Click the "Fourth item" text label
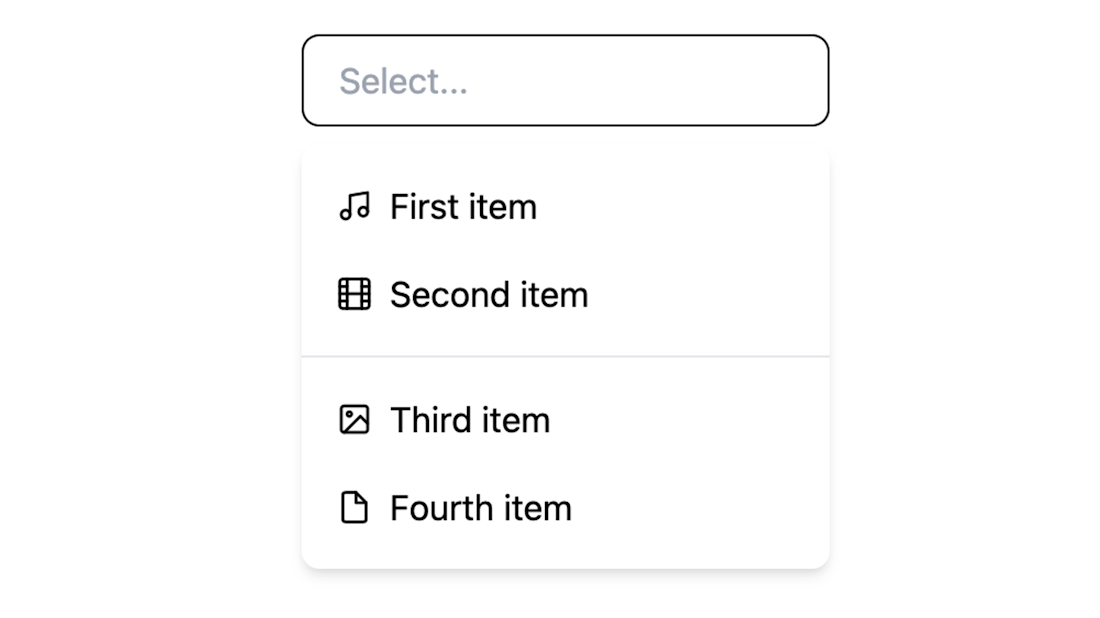Viewport: 1100px width, 618px height. (x=481, y=508)
